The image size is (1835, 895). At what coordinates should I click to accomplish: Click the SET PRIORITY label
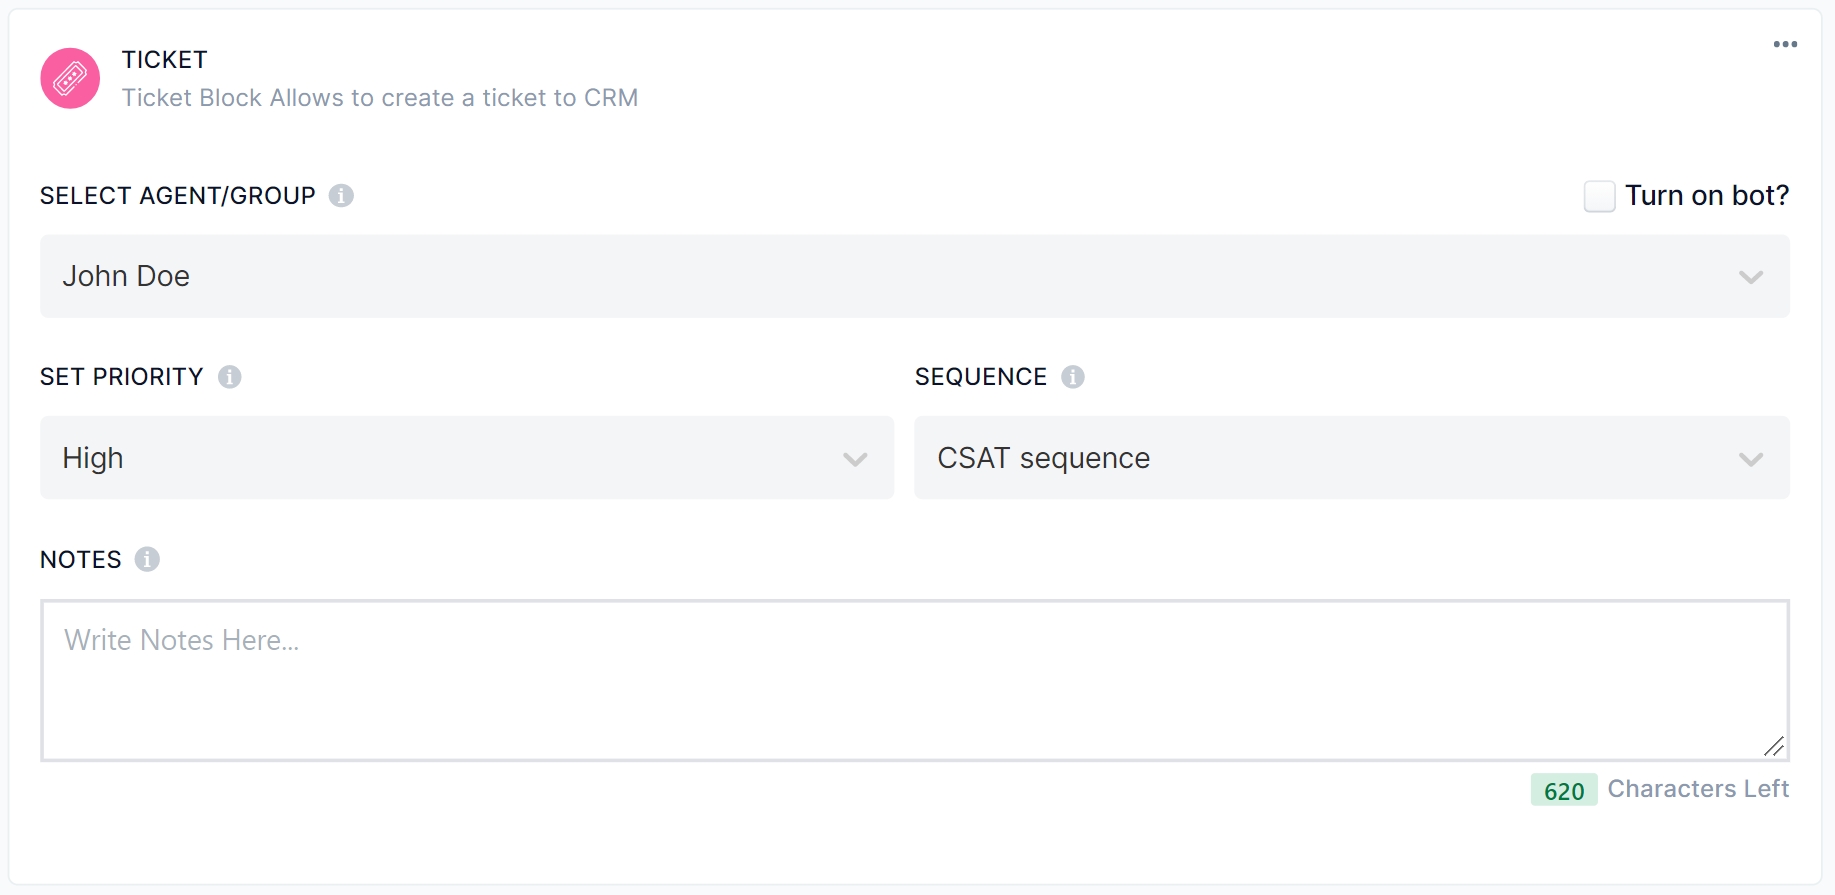click(x=122, y=377)
